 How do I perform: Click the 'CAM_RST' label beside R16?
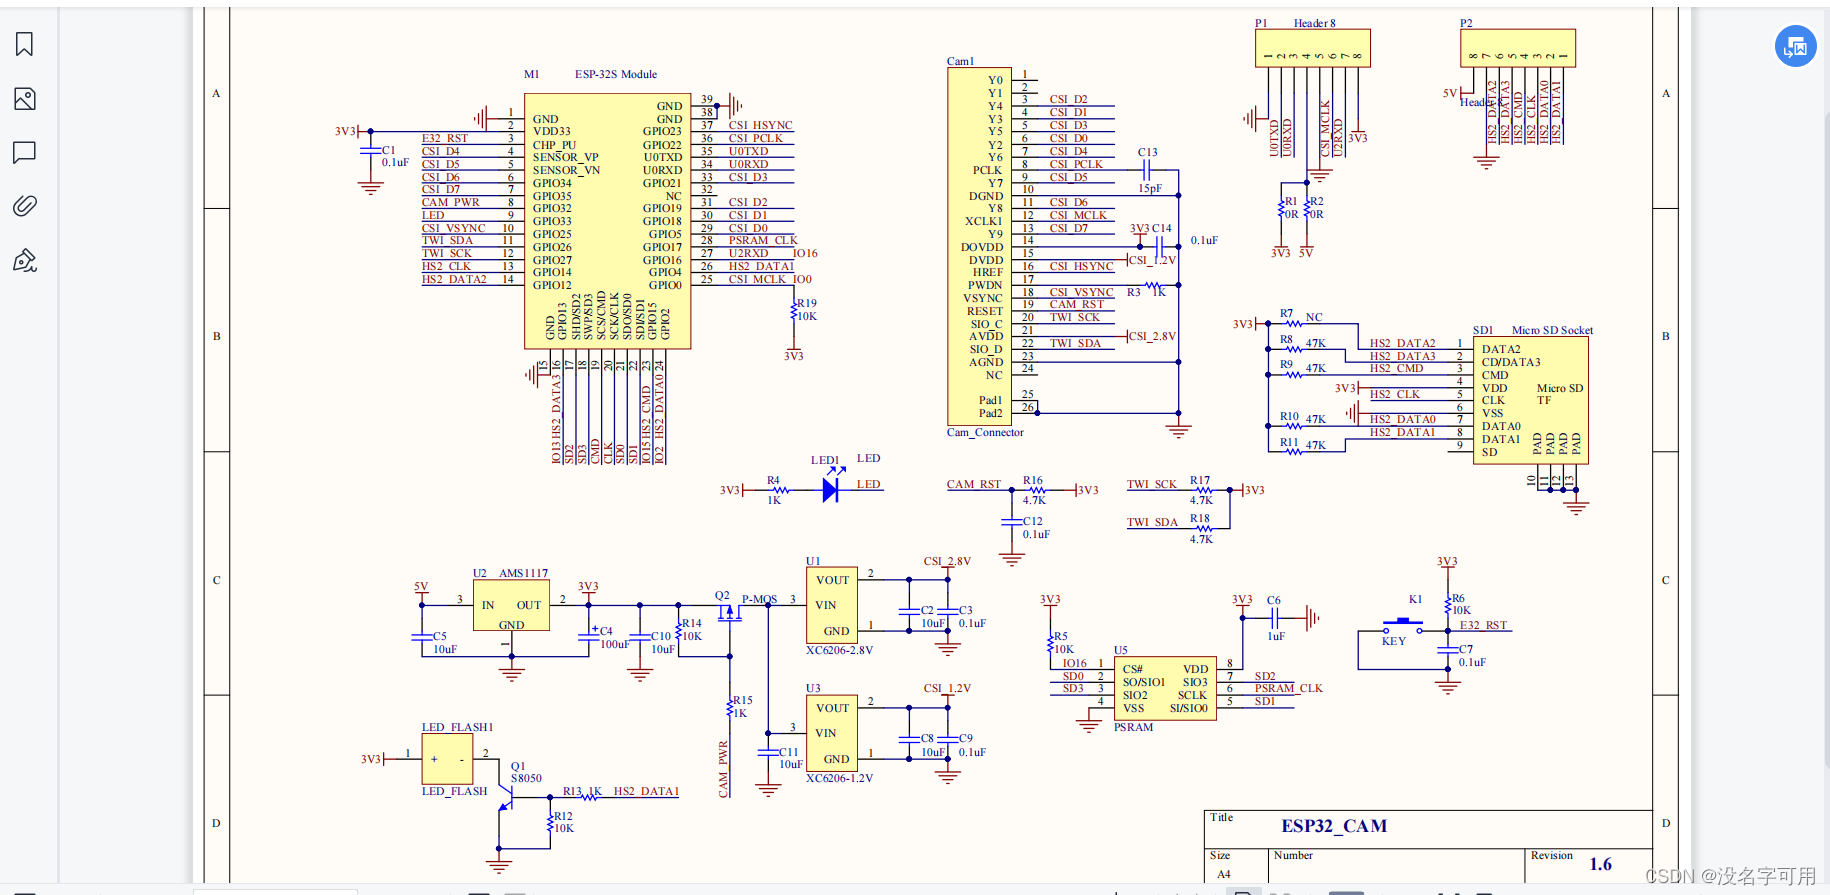(973, 484)
